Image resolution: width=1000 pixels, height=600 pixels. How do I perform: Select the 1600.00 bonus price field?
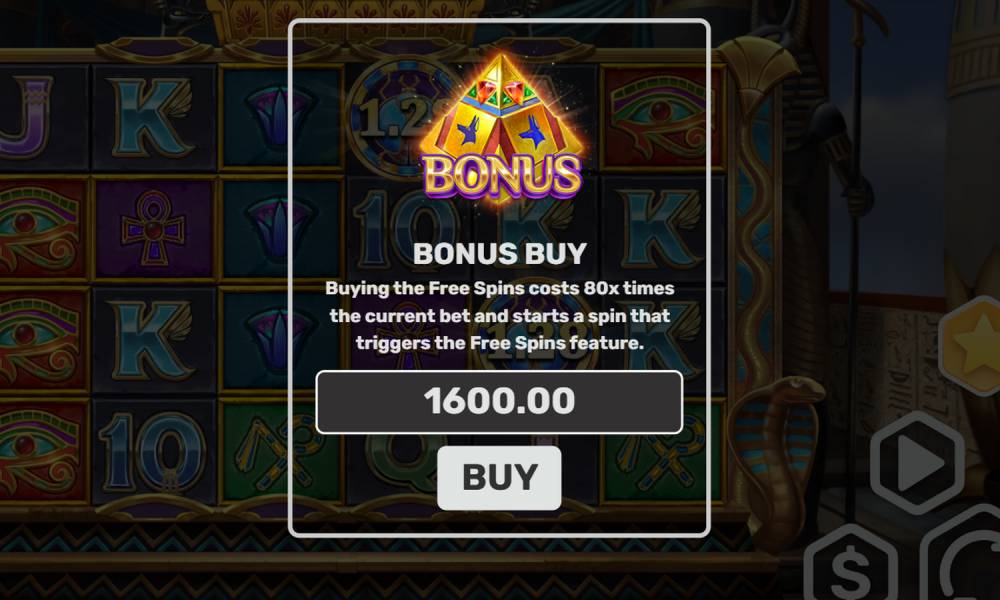499,402
